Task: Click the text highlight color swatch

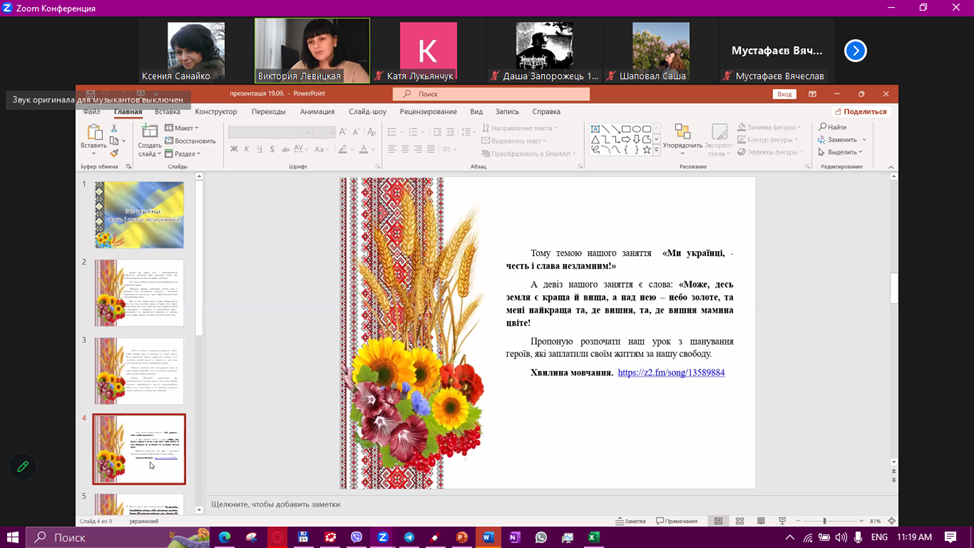Action: (342, 149)
